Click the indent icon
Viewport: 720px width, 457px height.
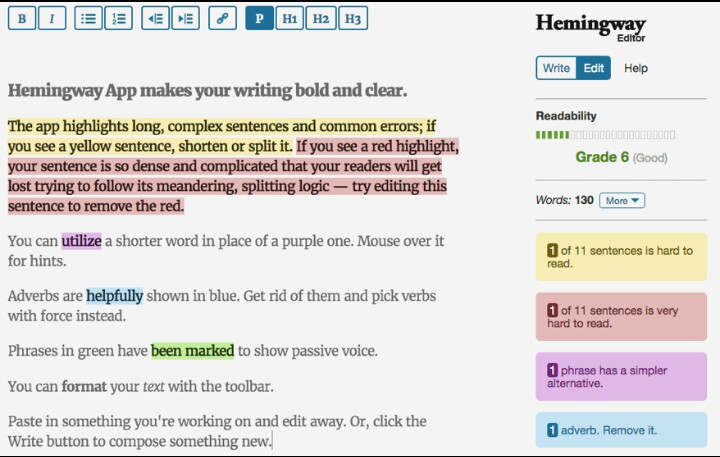click(x=185, y=18)
